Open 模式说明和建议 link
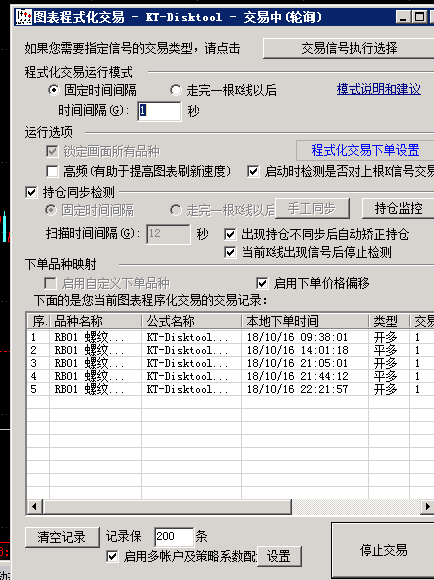434x580 pixels. coord(379,89)
